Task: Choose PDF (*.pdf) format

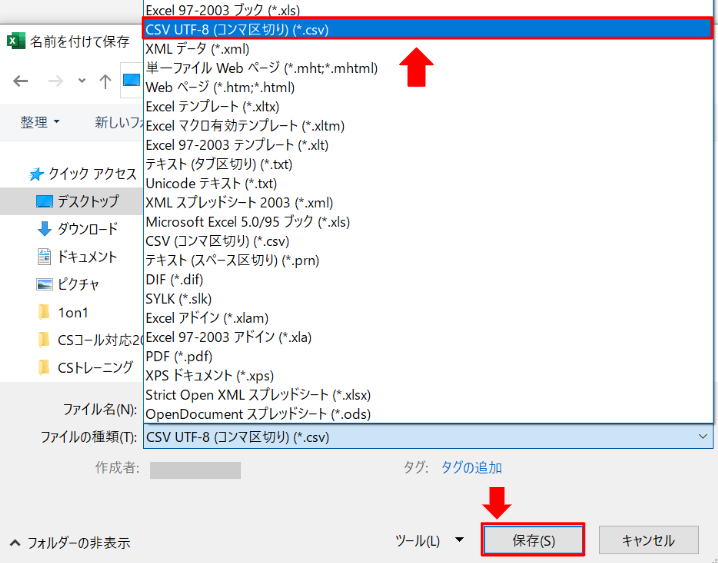Action: coord(428,356)
